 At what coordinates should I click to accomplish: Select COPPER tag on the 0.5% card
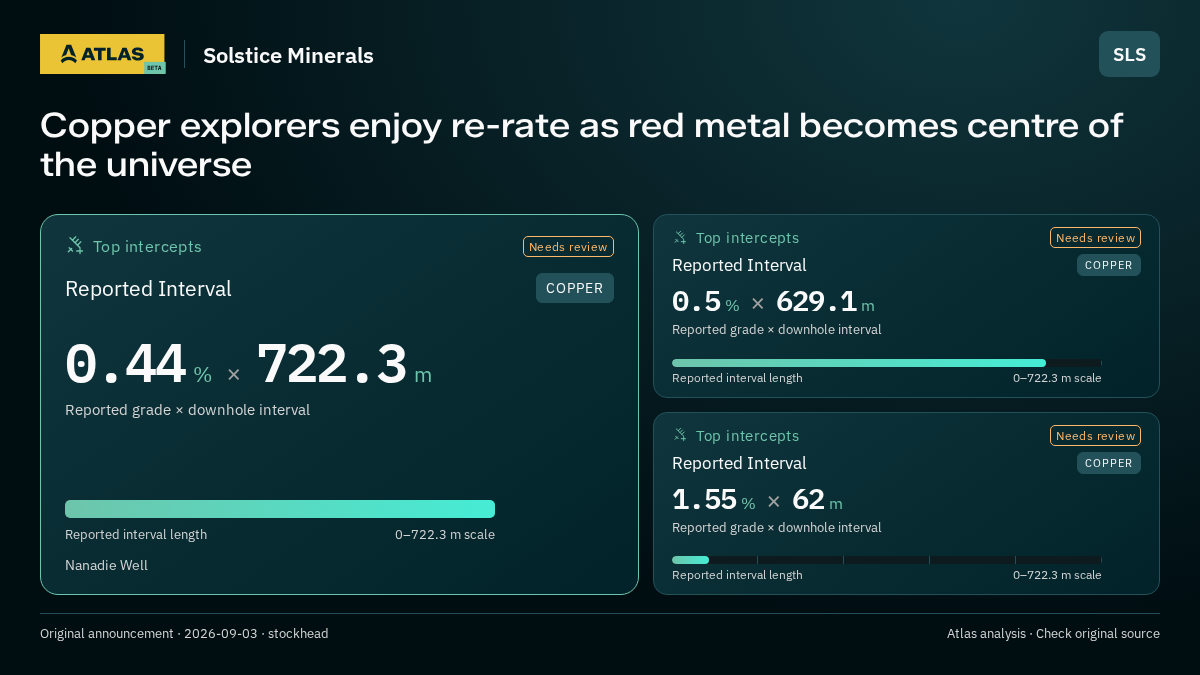coord(1109,265)
